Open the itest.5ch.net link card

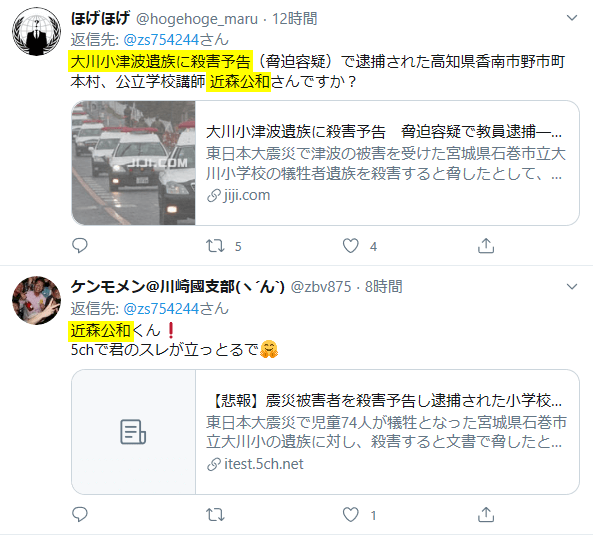[x=325, y=432]
